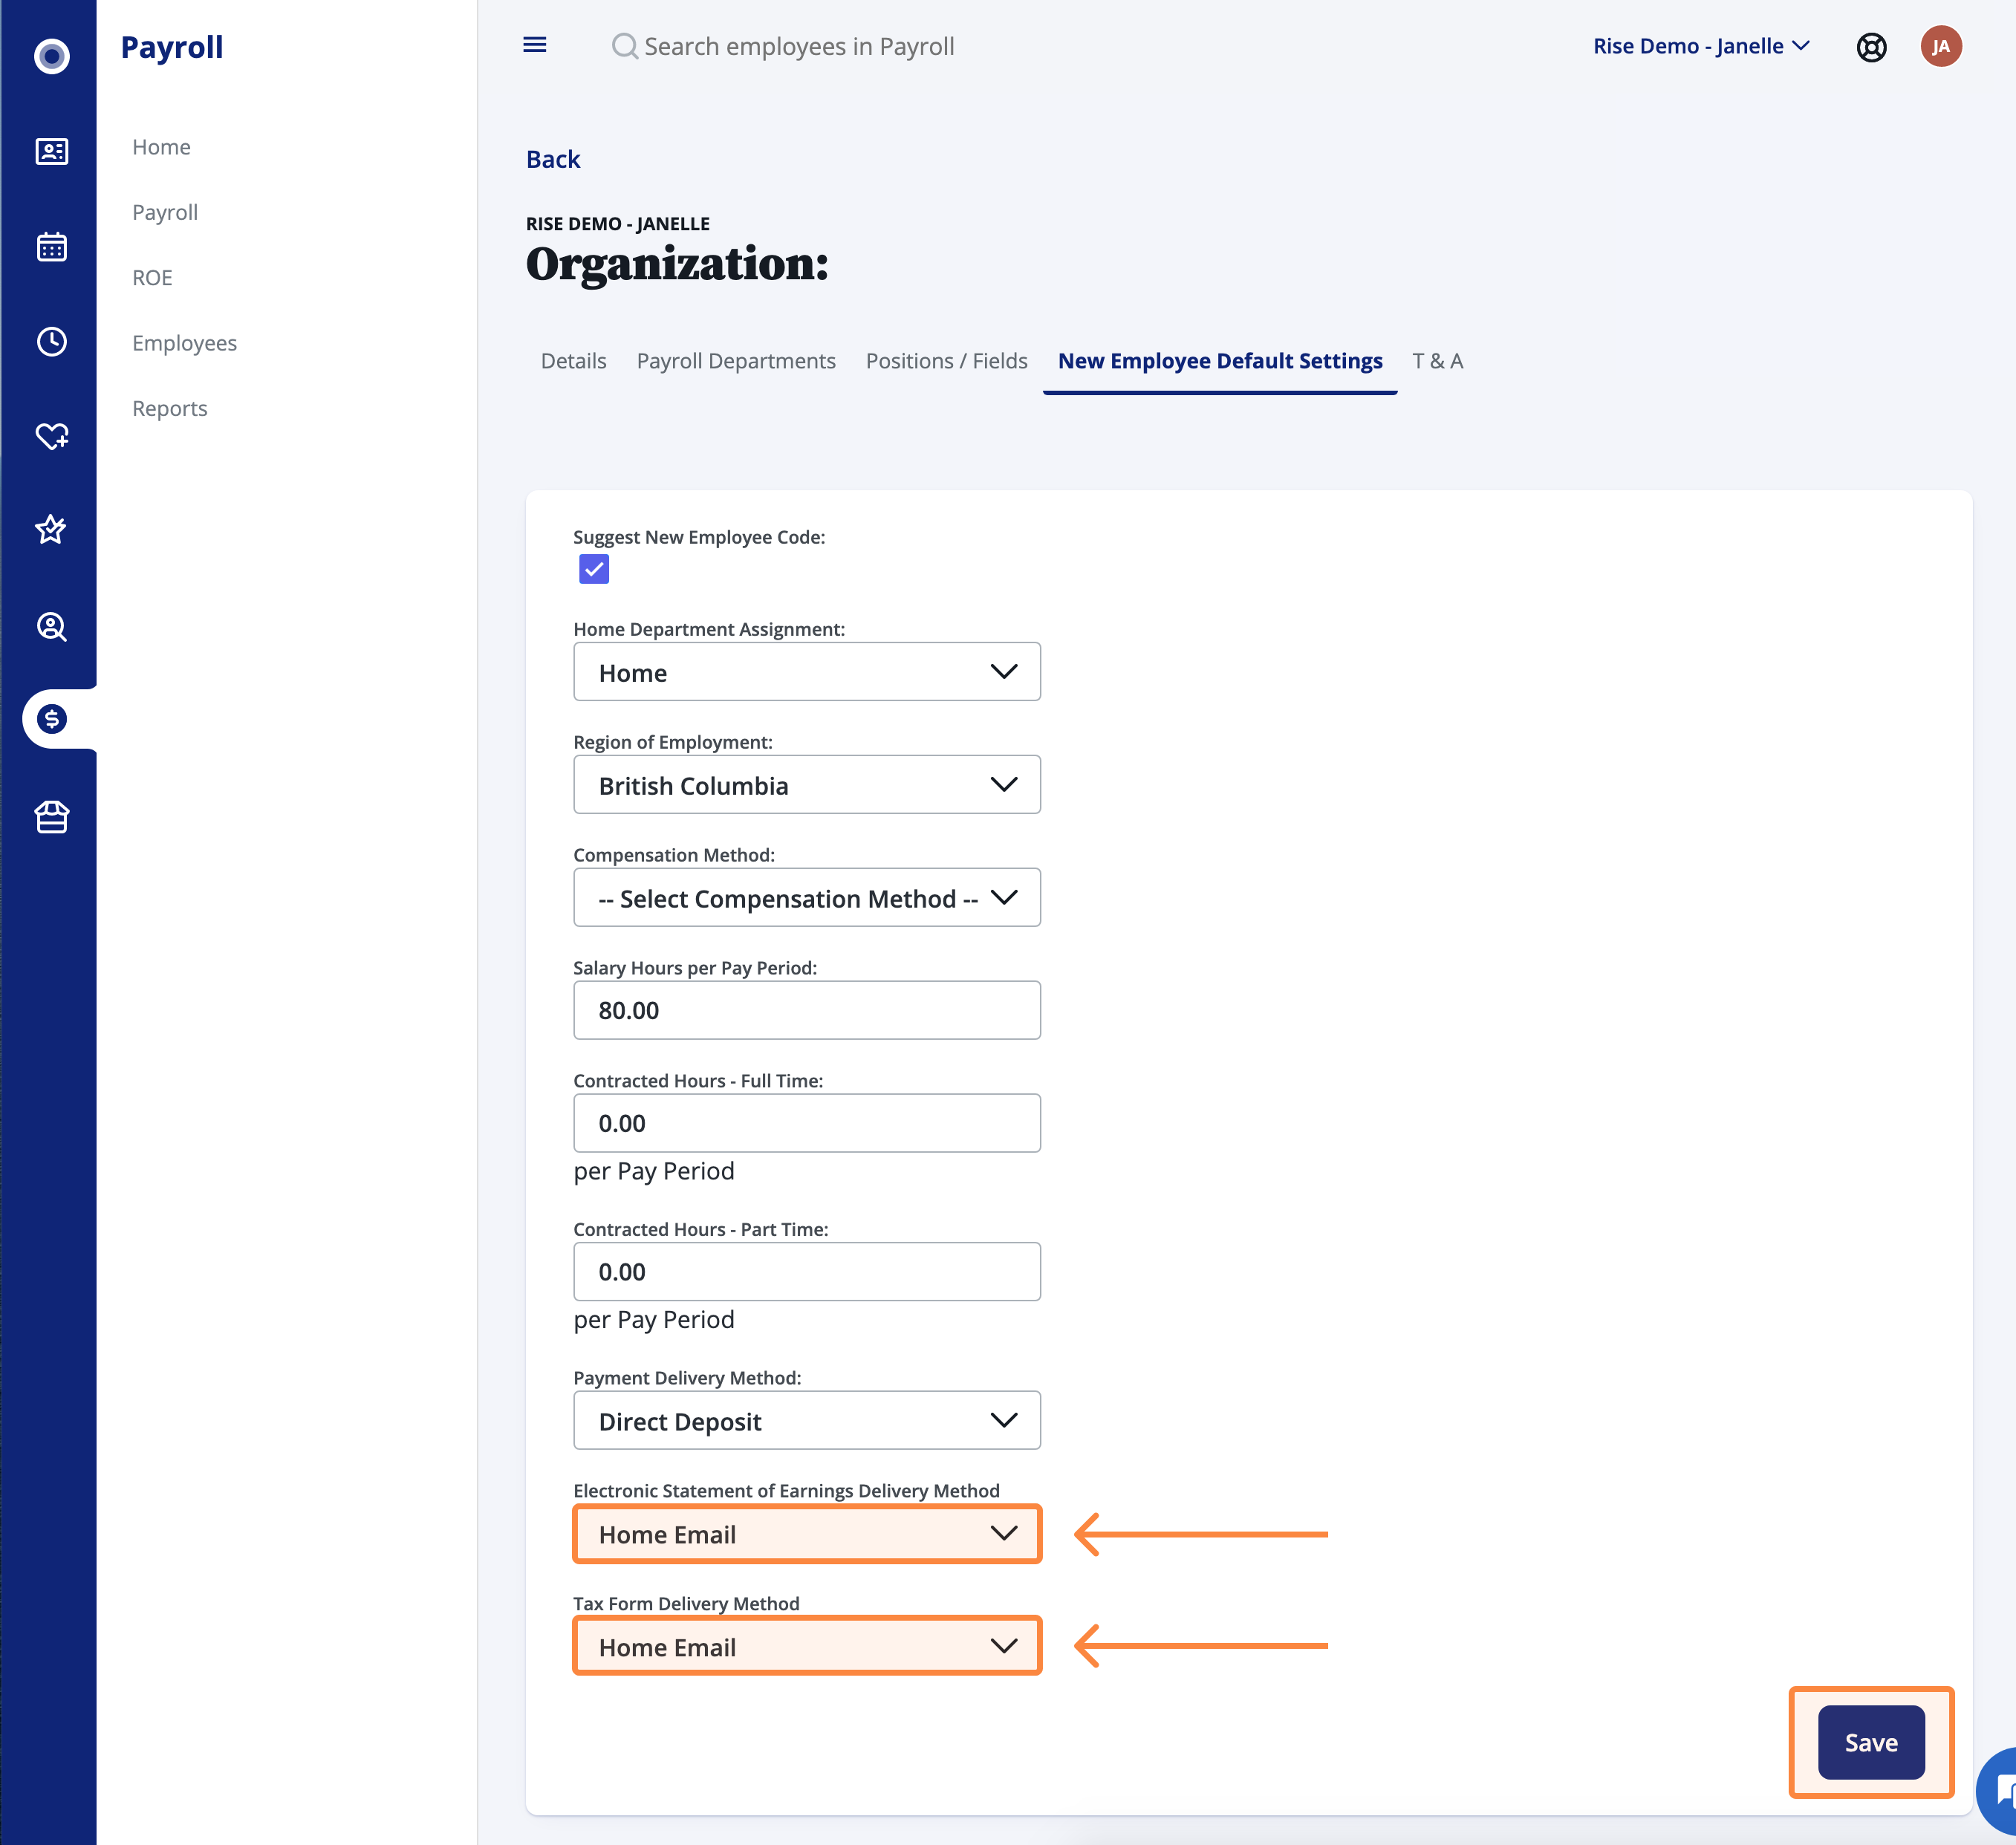Toggle the hamburger menu icon
This screenshot has width=2016, height=1845.
click(x=535, y=45)
